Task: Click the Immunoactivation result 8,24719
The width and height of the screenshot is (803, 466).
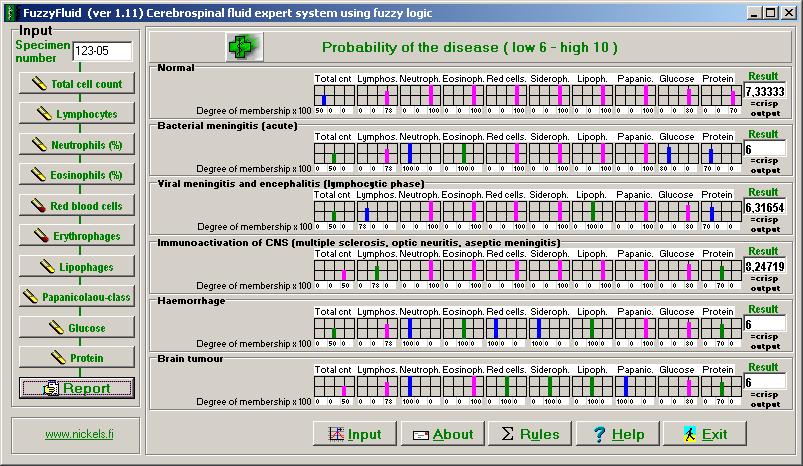Action: point(765,266)
